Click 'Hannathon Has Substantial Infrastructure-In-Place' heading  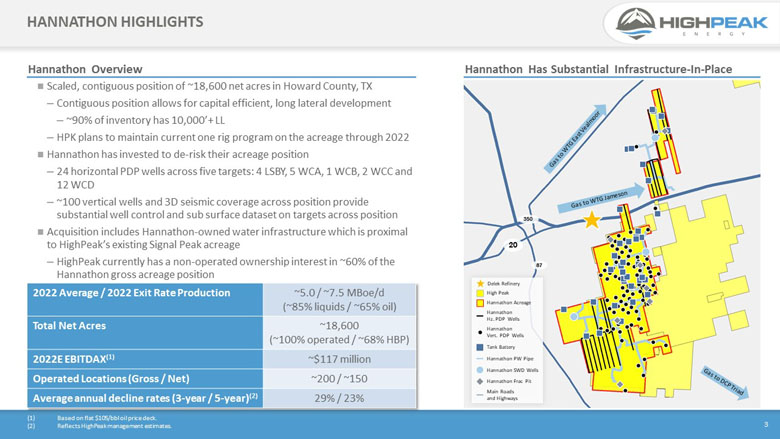tap(598, 69)
